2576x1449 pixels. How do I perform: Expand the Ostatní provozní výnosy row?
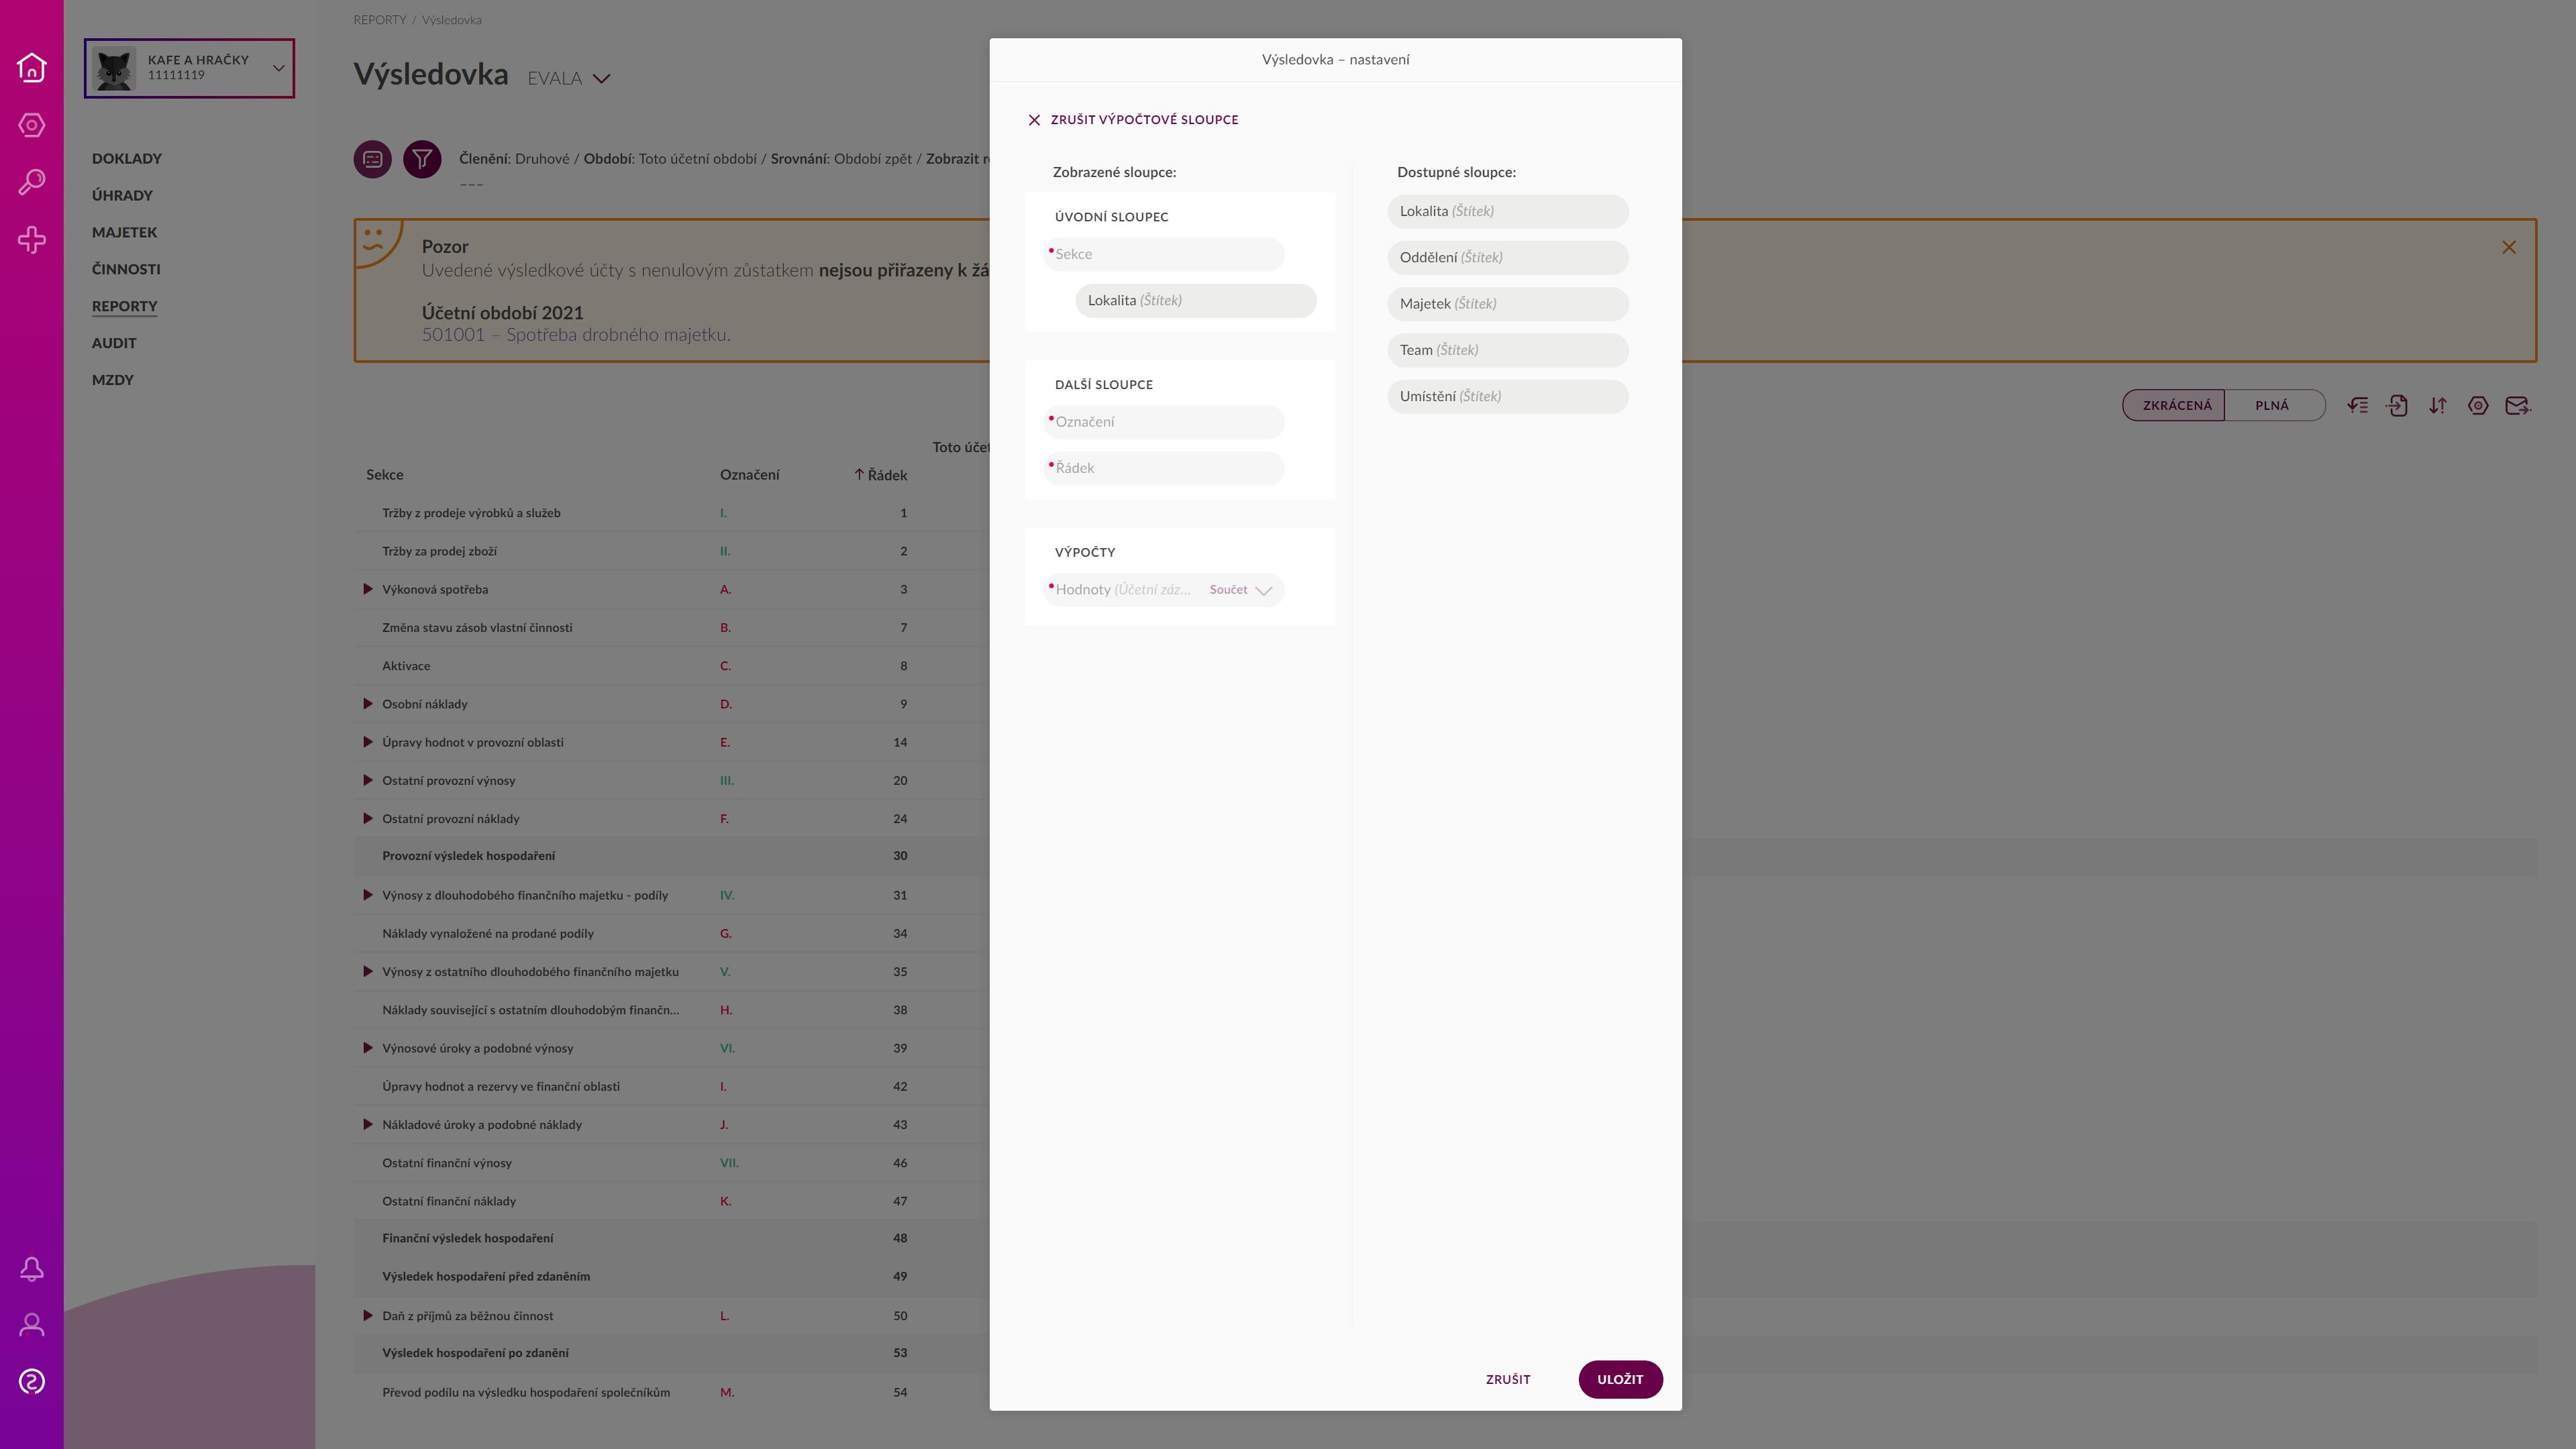click(x=367, y=780)
